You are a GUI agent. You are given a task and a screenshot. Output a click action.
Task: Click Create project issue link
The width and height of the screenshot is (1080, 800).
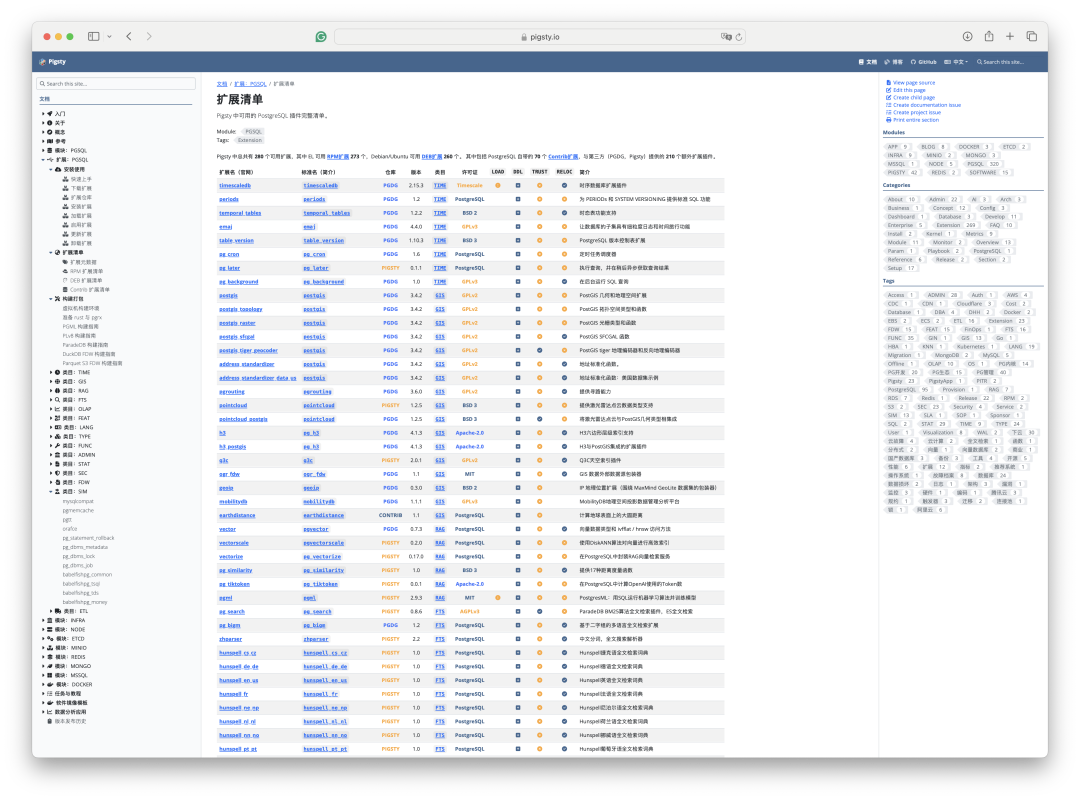(913, 112)
